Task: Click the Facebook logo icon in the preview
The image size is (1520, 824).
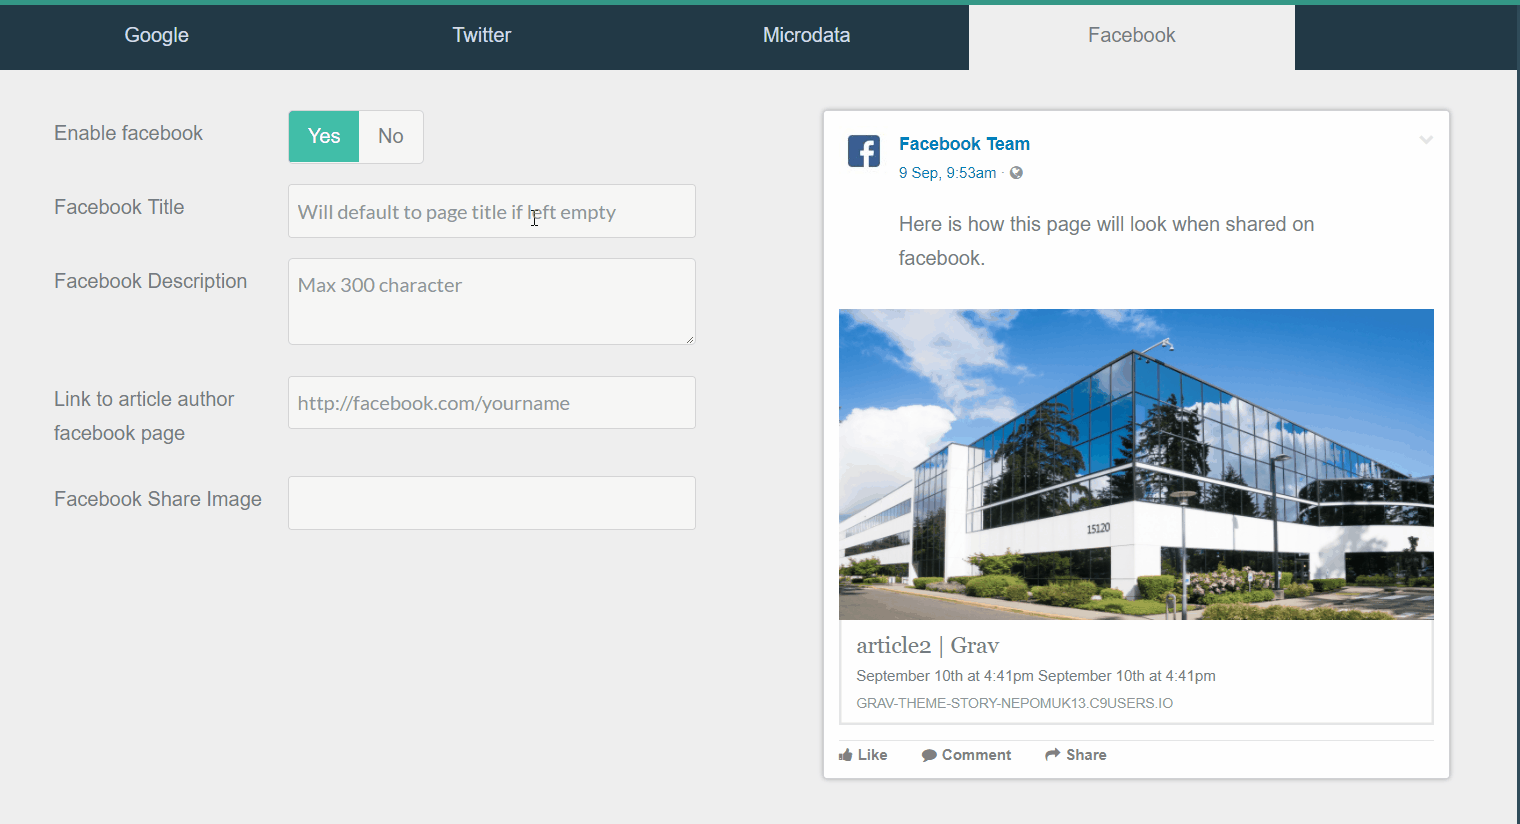Action: tap(864, 151)
